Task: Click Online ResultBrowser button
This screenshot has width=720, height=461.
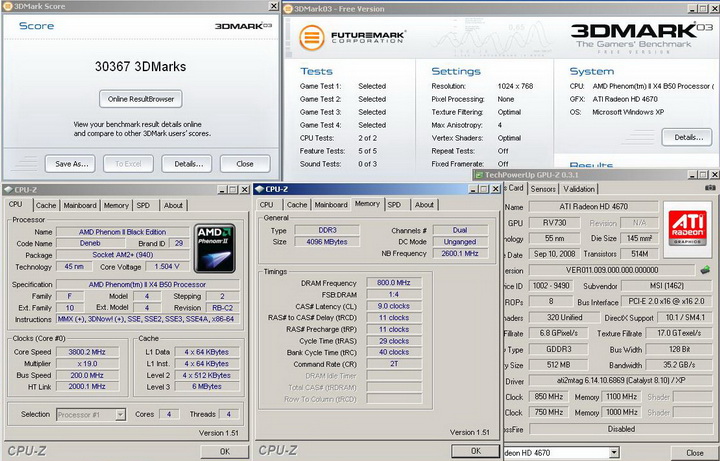Action: 141,99
